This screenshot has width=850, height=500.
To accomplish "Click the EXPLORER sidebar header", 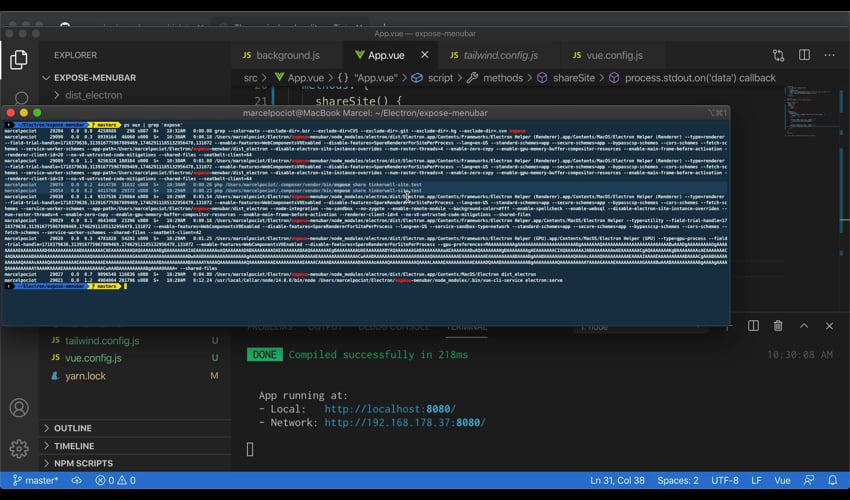I will (x=75, y=55).
